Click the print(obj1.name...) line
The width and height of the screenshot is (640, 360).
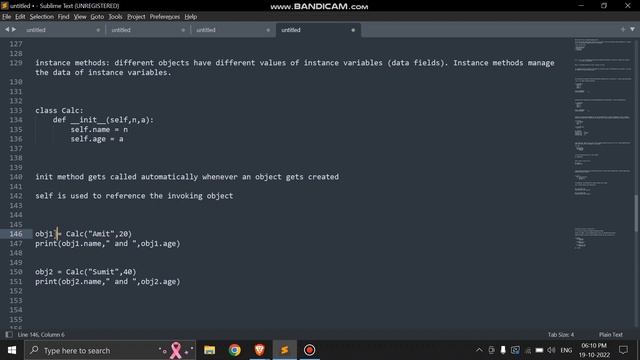tap(107, 243)
